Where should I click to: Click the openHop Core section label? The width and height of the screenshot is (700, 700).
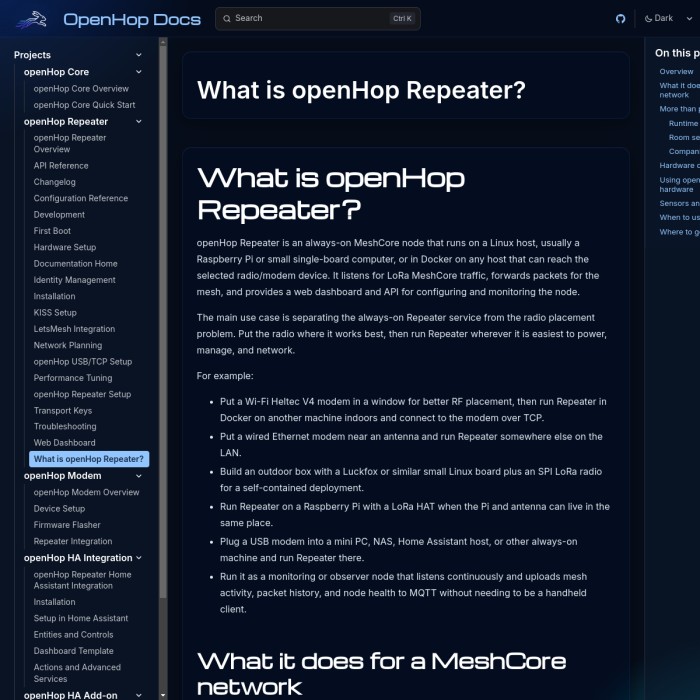(56, 72)
